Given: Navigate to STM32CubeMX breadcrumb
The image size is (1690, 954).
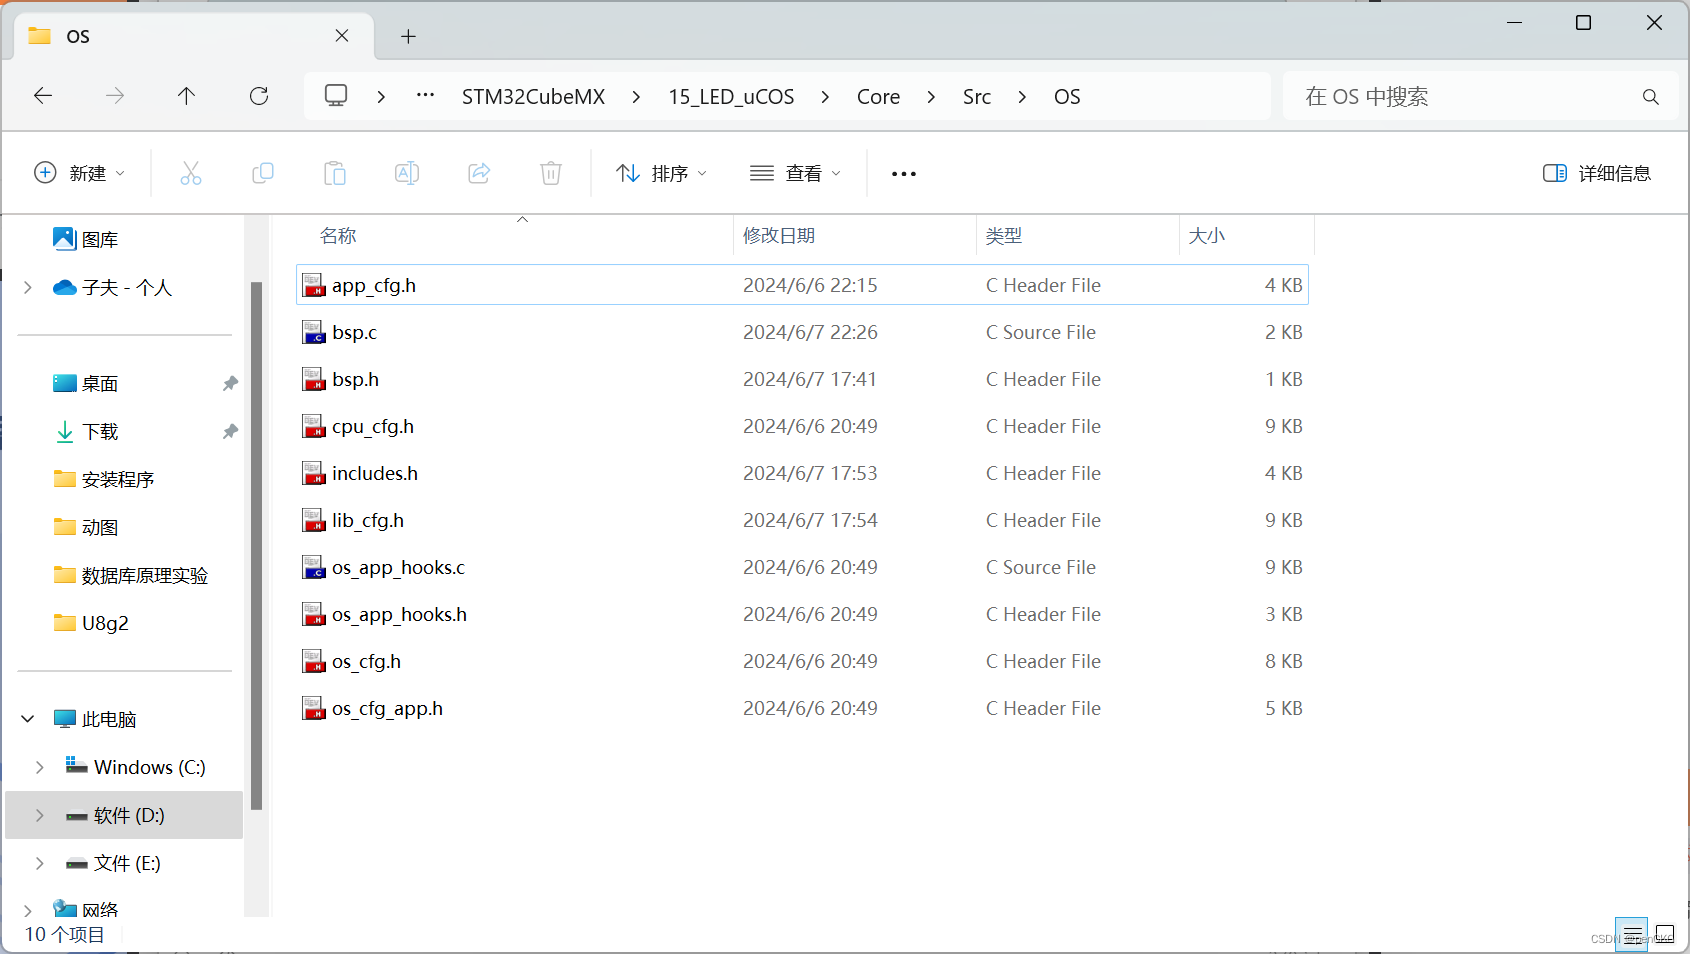Looking at the screenshot, I should [x=533, y=97].
